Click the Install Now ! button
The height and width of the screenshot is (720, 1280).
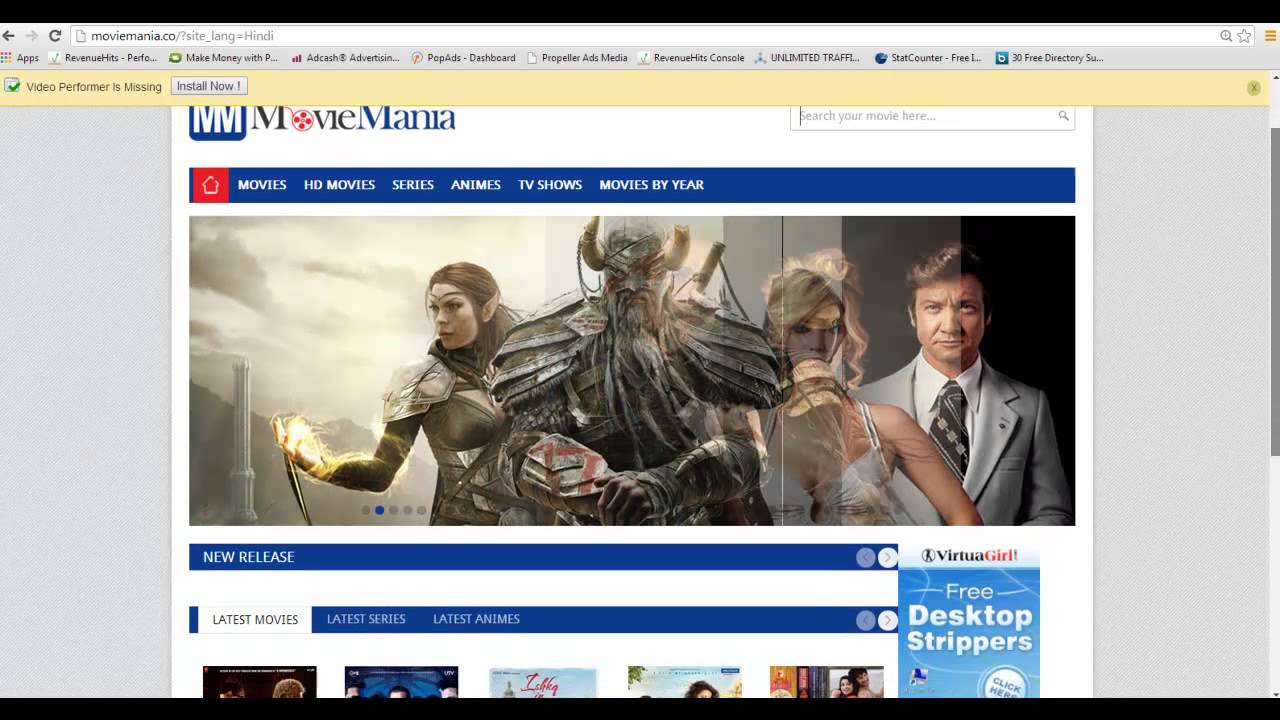coord(209,86)
